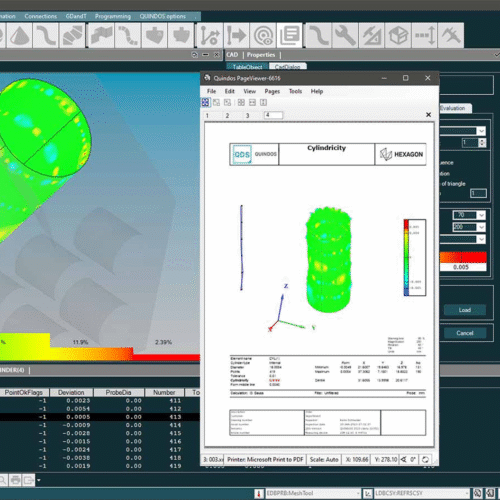Click the first S-curve toolbar icon
This screenshot has height=500, width=500.
[46, 35]
